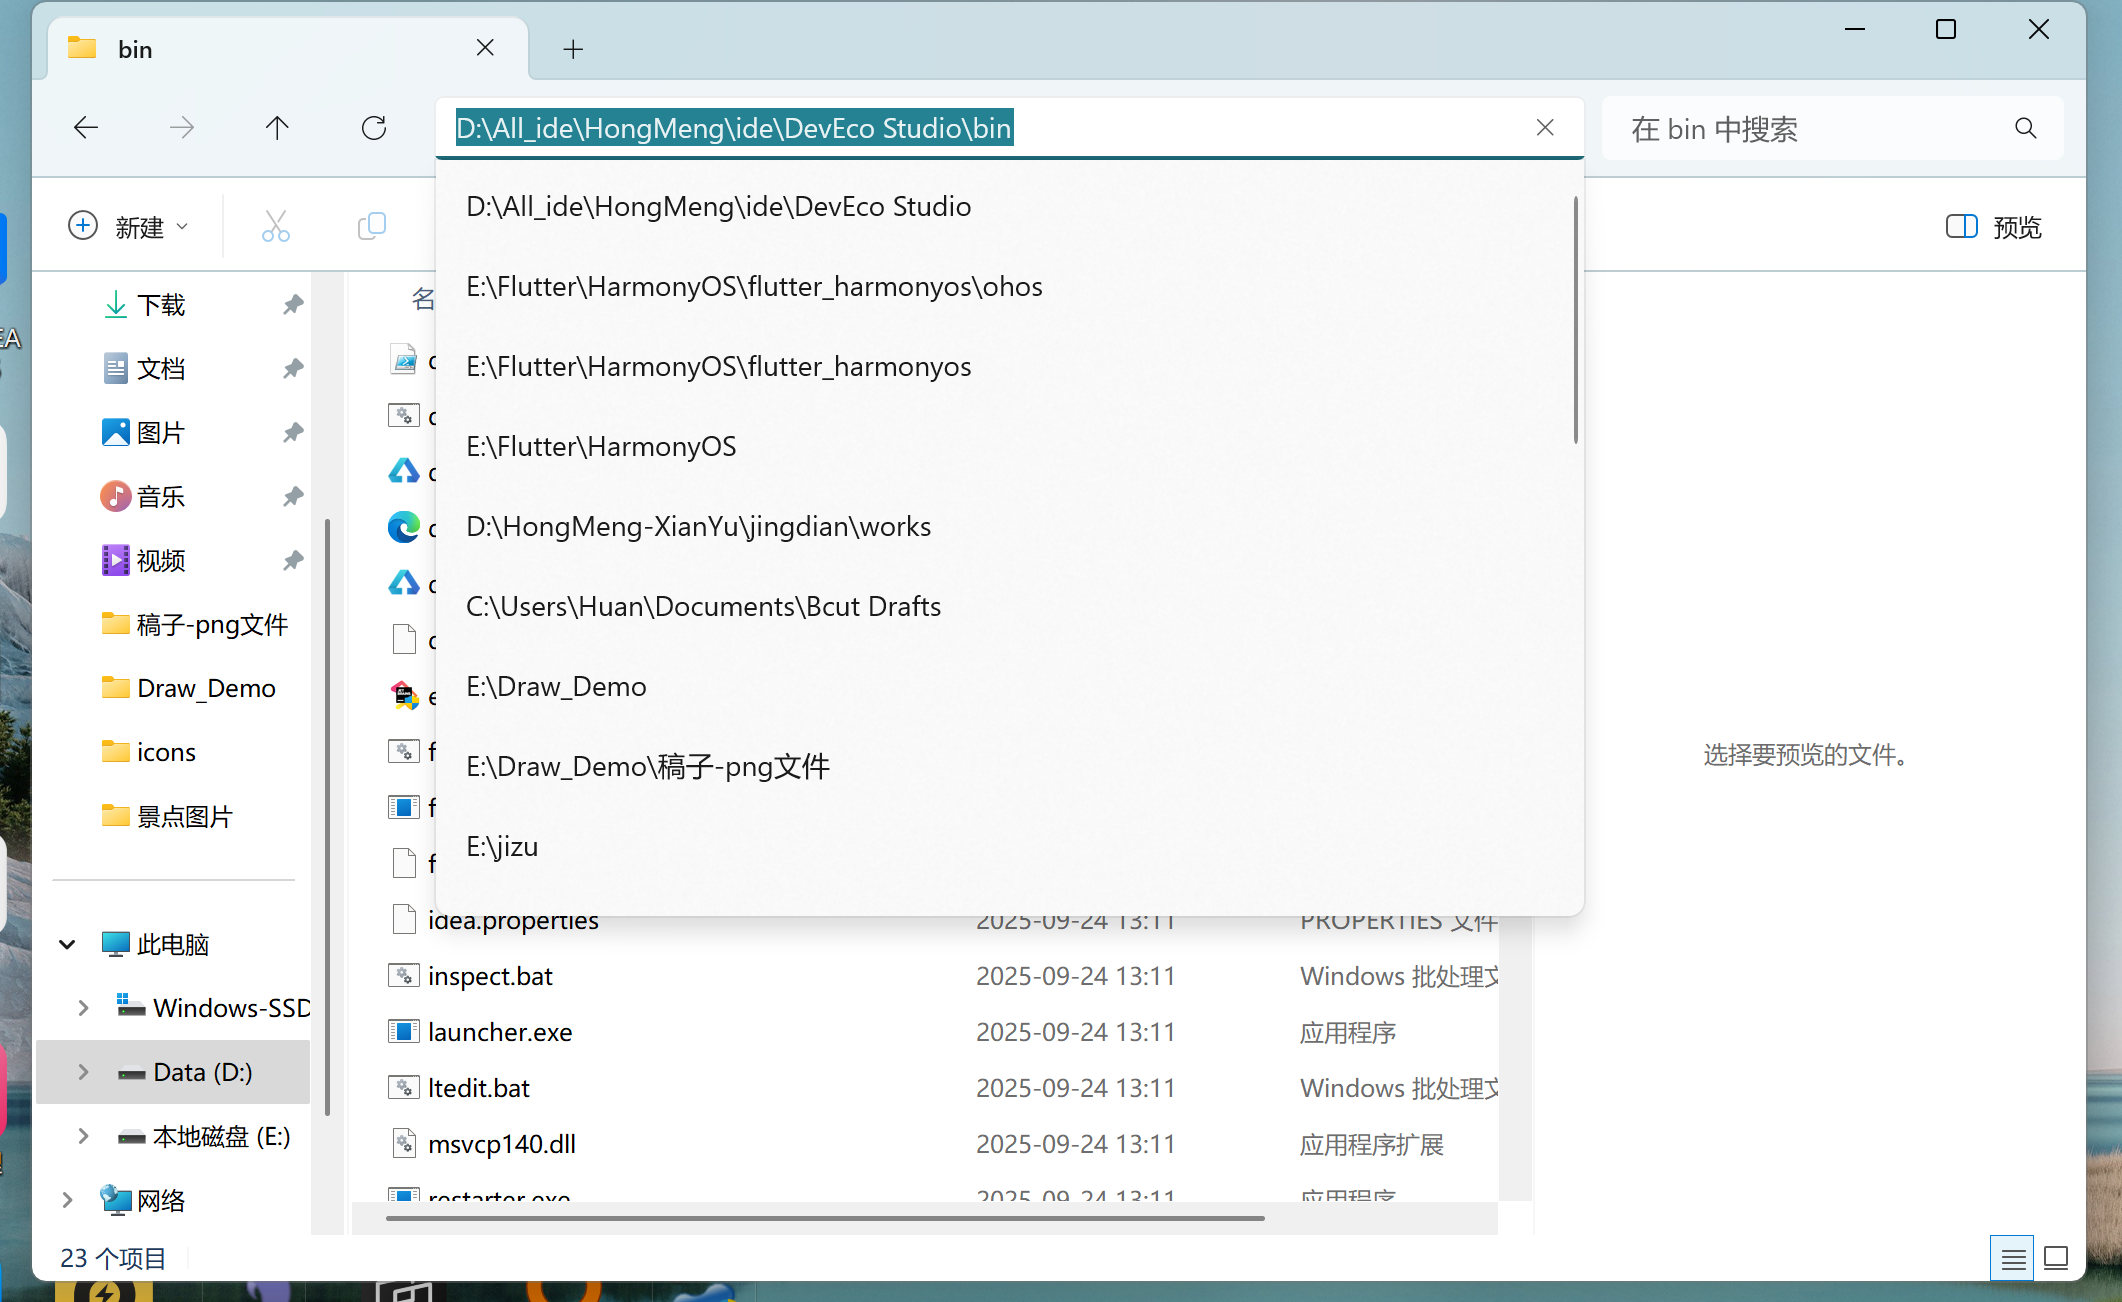Switch to large thumbnails view
Screen dimensions: 2122x1302
click(x=2056, y=1258)
